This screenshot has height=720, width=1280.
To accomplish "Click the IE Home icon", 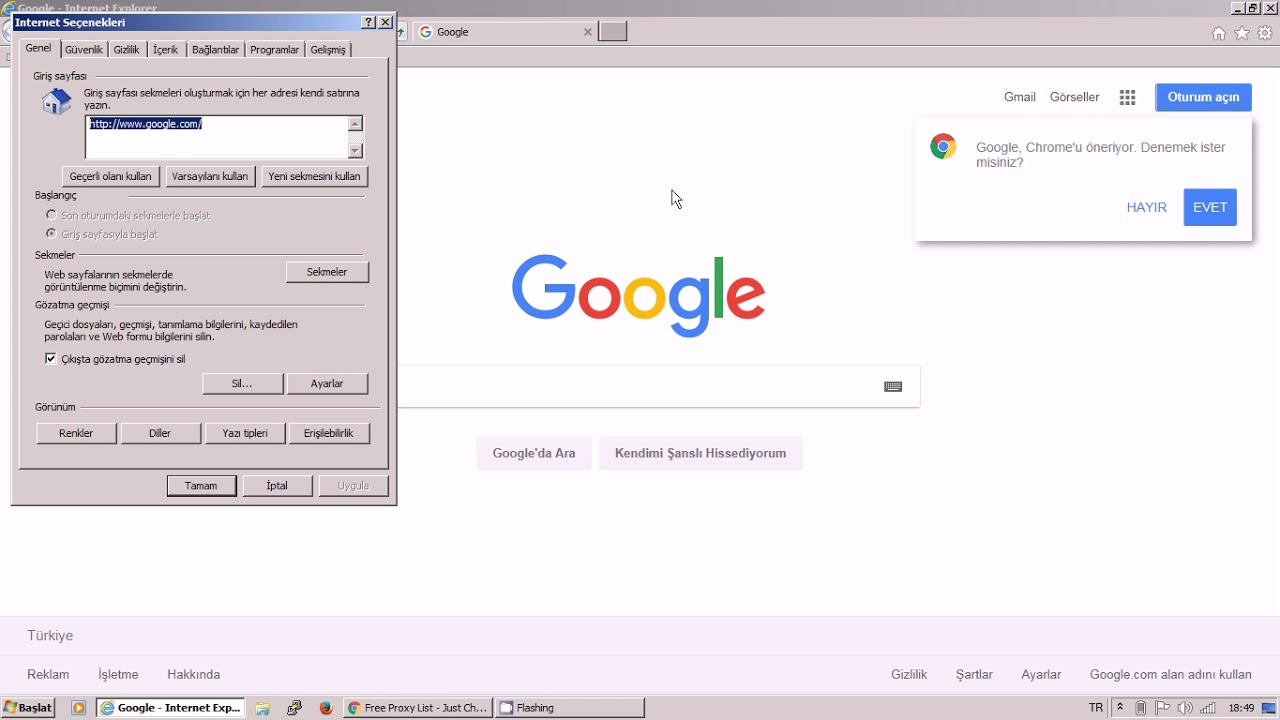I will click(x=1219, y=33).
